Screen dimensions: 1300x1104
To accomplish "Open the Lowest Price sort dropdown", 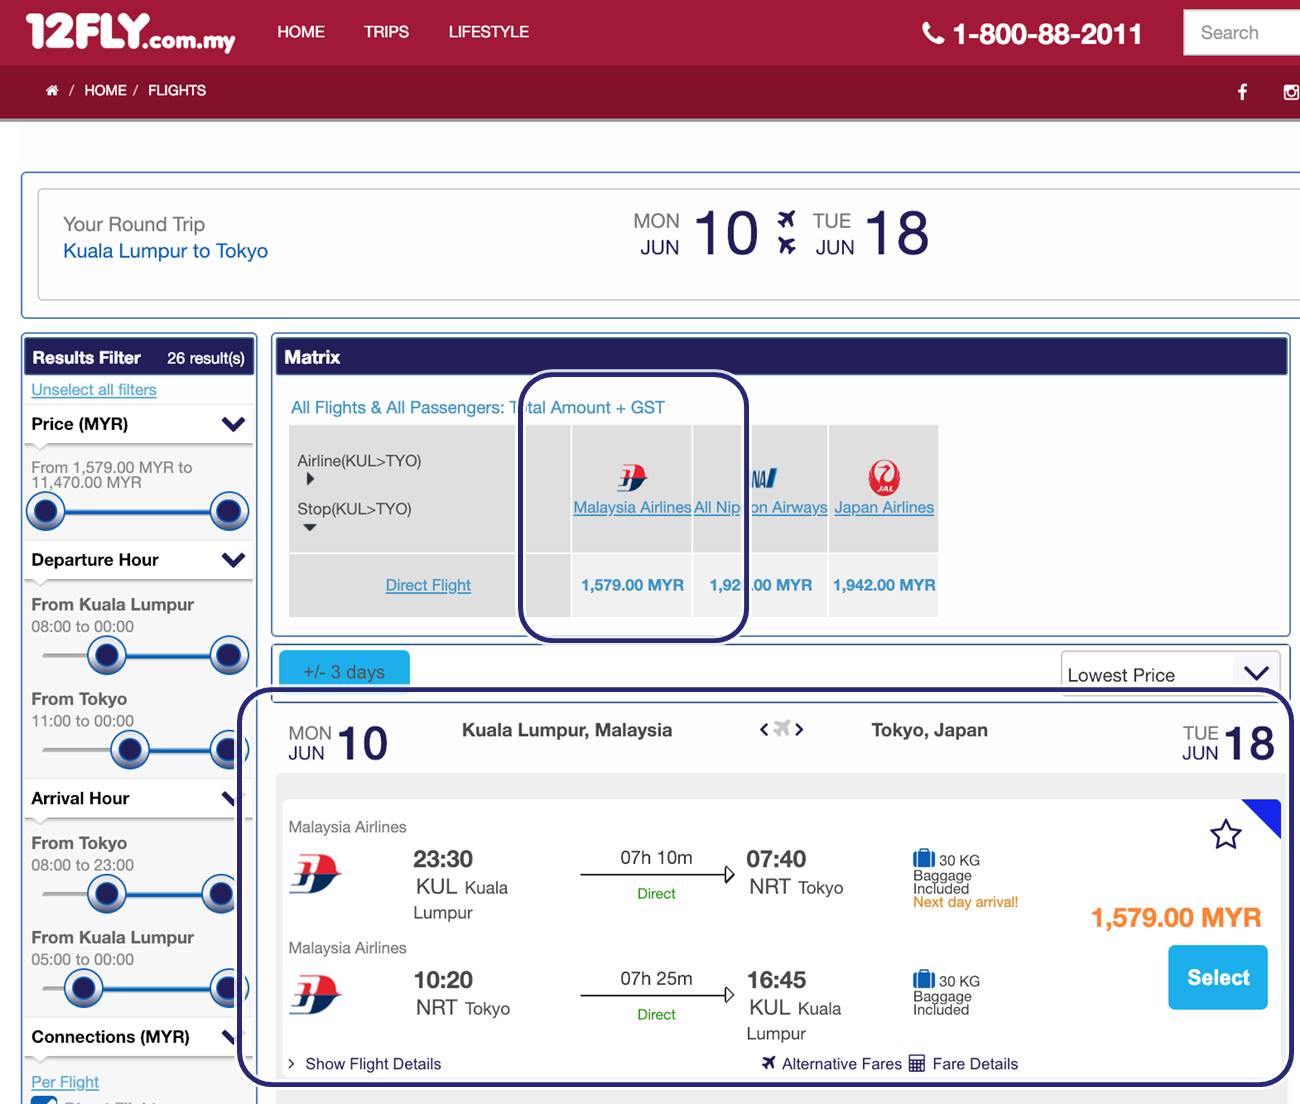I will pos(1170,673).
